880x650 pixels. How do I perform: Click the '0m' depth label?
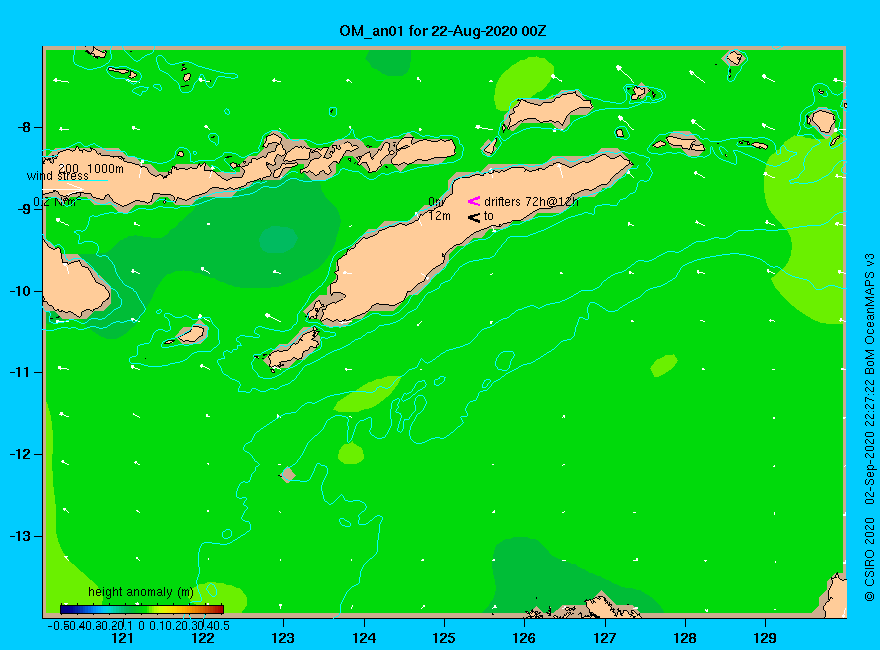pyautogui.click(x=436, y=202)
